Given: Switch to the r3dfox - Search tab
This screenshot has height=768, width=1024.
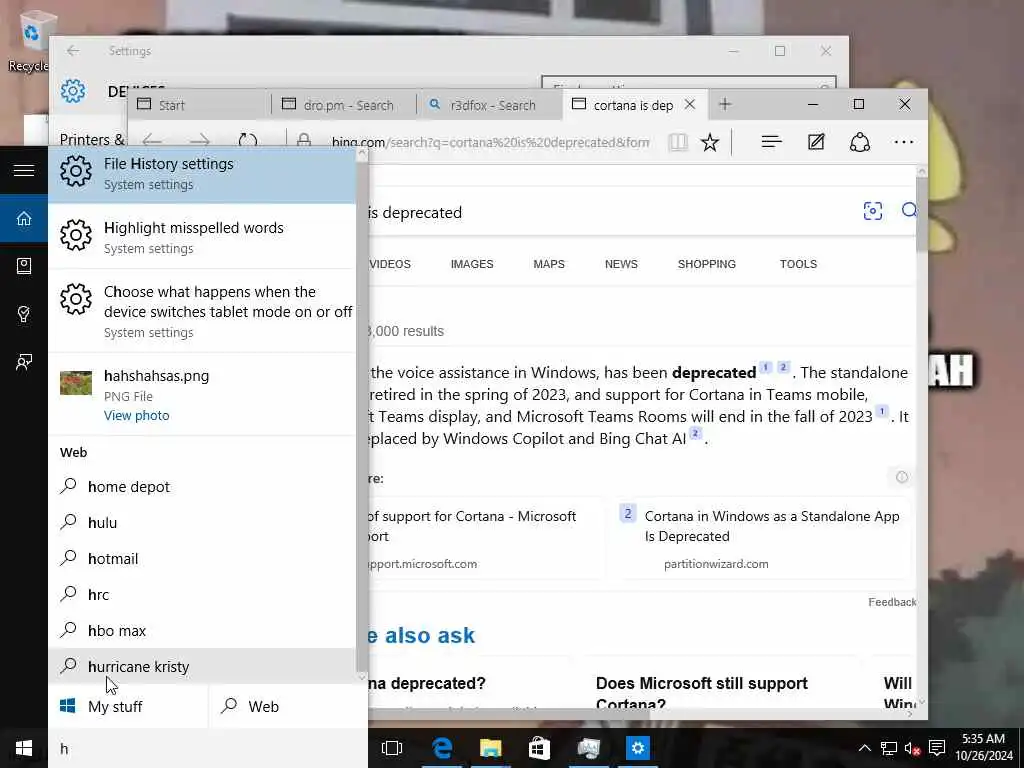Looking at the screenshot, I should coord(488,105).
